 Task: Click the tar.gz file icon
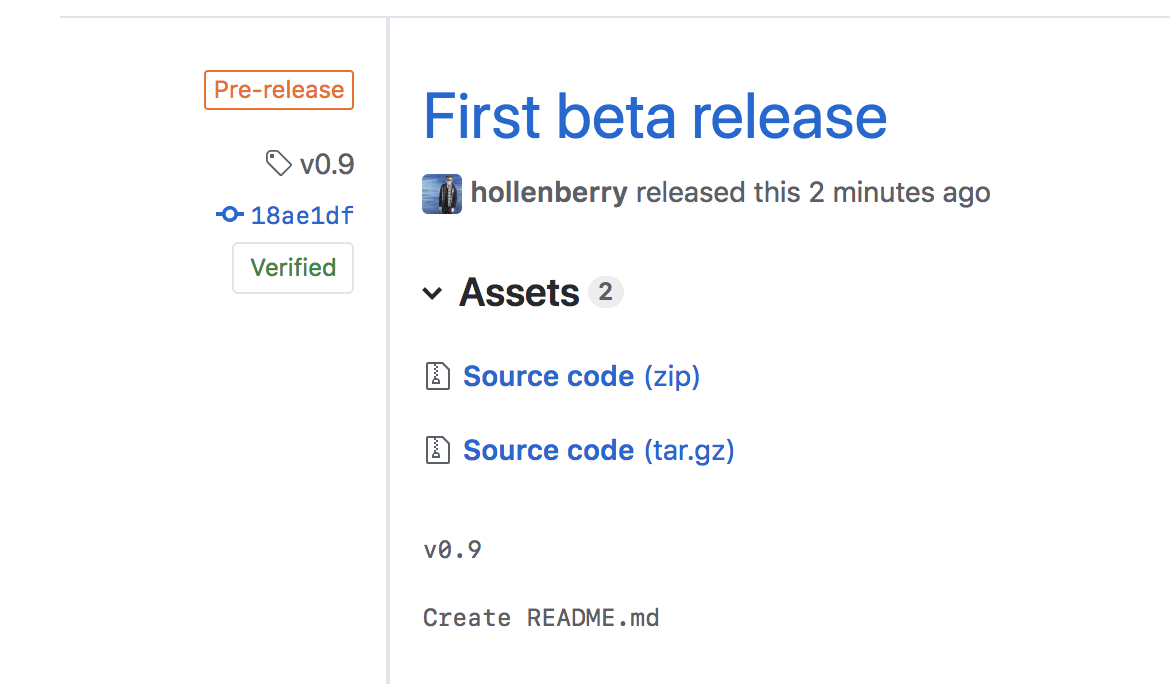tap(438, 450)
